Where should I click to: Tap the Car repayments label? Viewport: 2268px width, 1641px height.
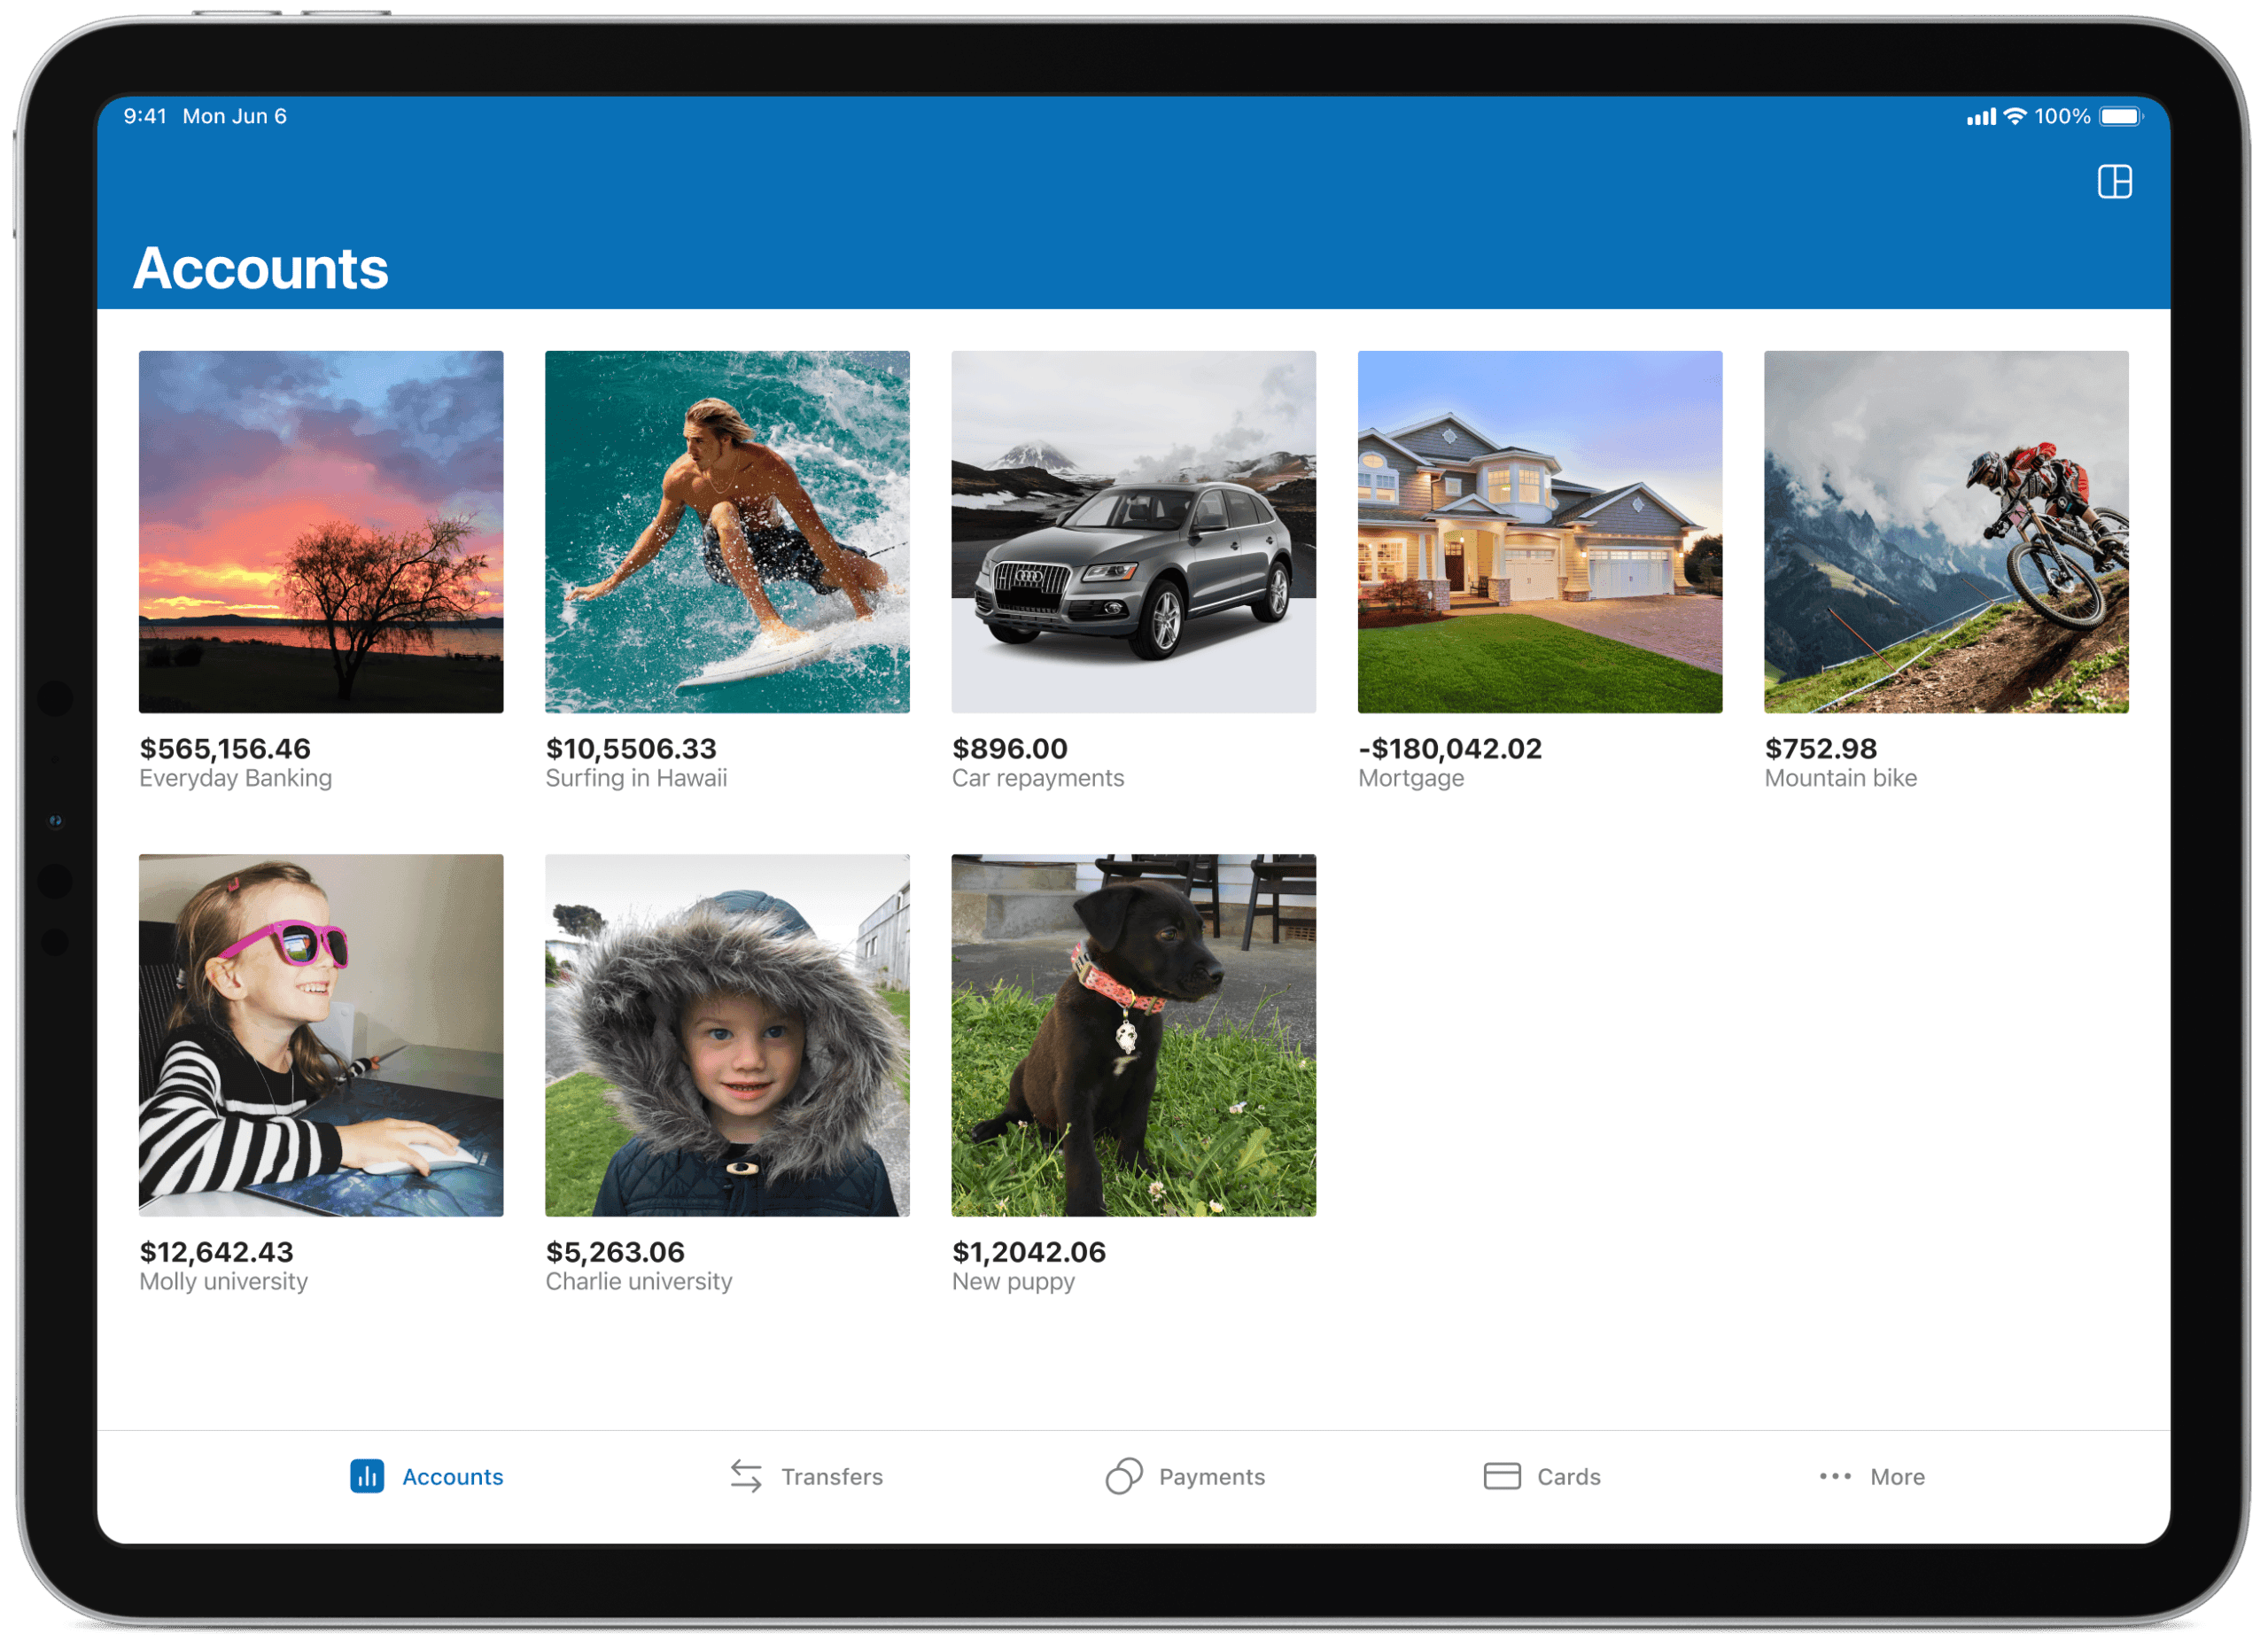pos(1038,778)
